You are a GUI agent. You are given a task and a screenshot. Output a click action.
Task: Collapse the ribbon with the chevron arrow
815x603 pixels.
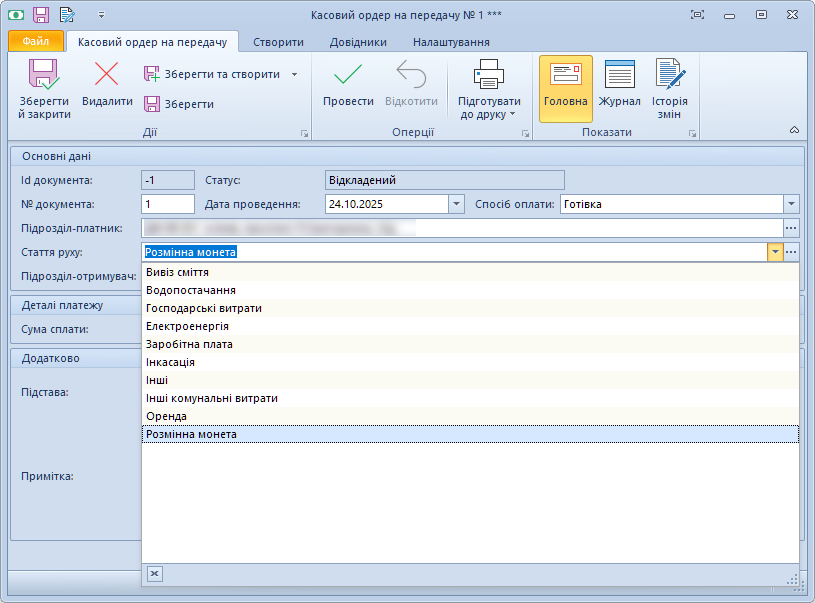tap(794, 130)
